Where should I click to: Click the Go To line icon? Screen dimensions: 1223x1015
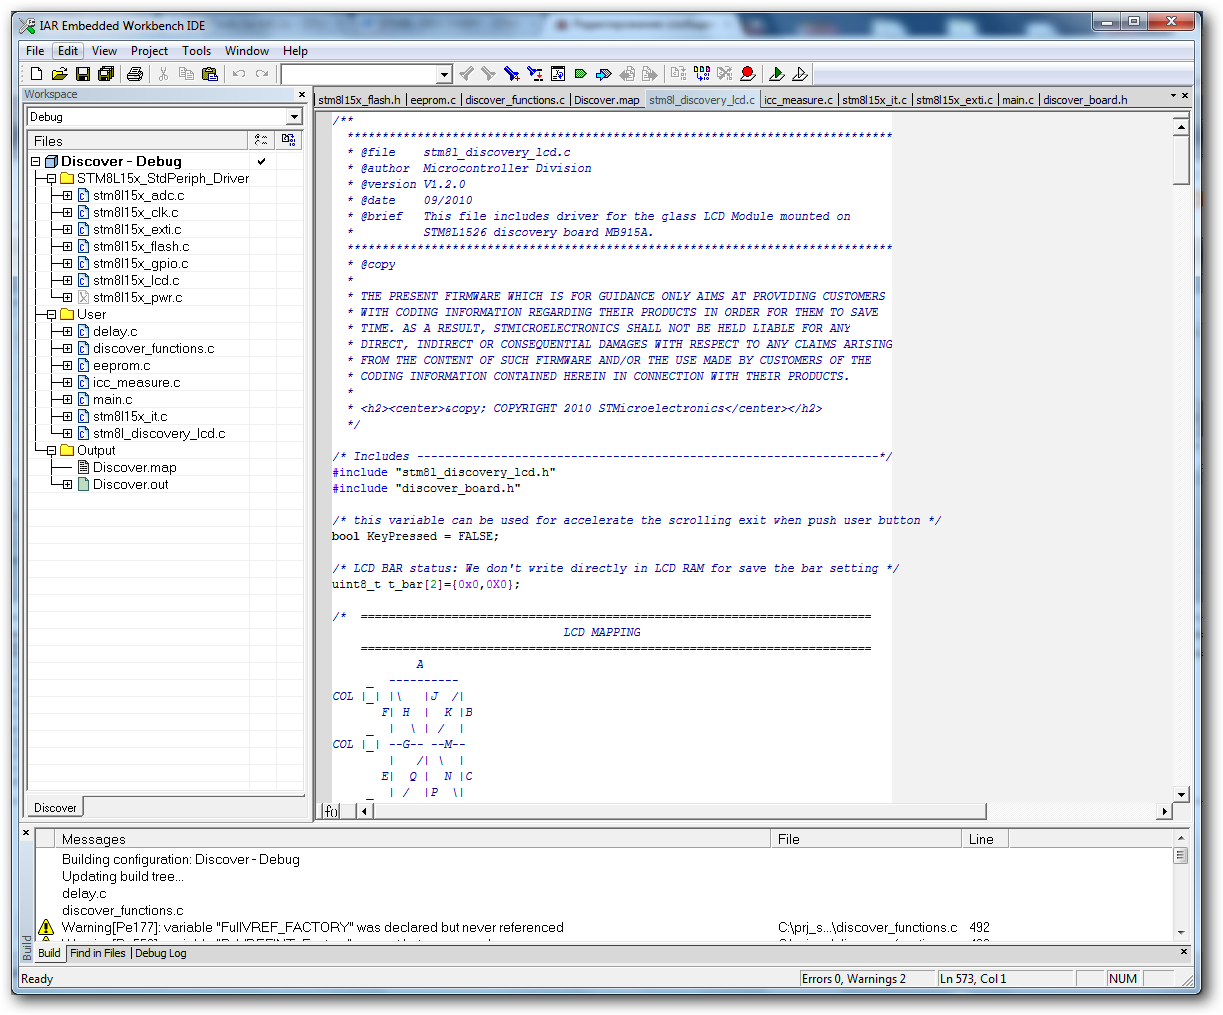point(558,74)
